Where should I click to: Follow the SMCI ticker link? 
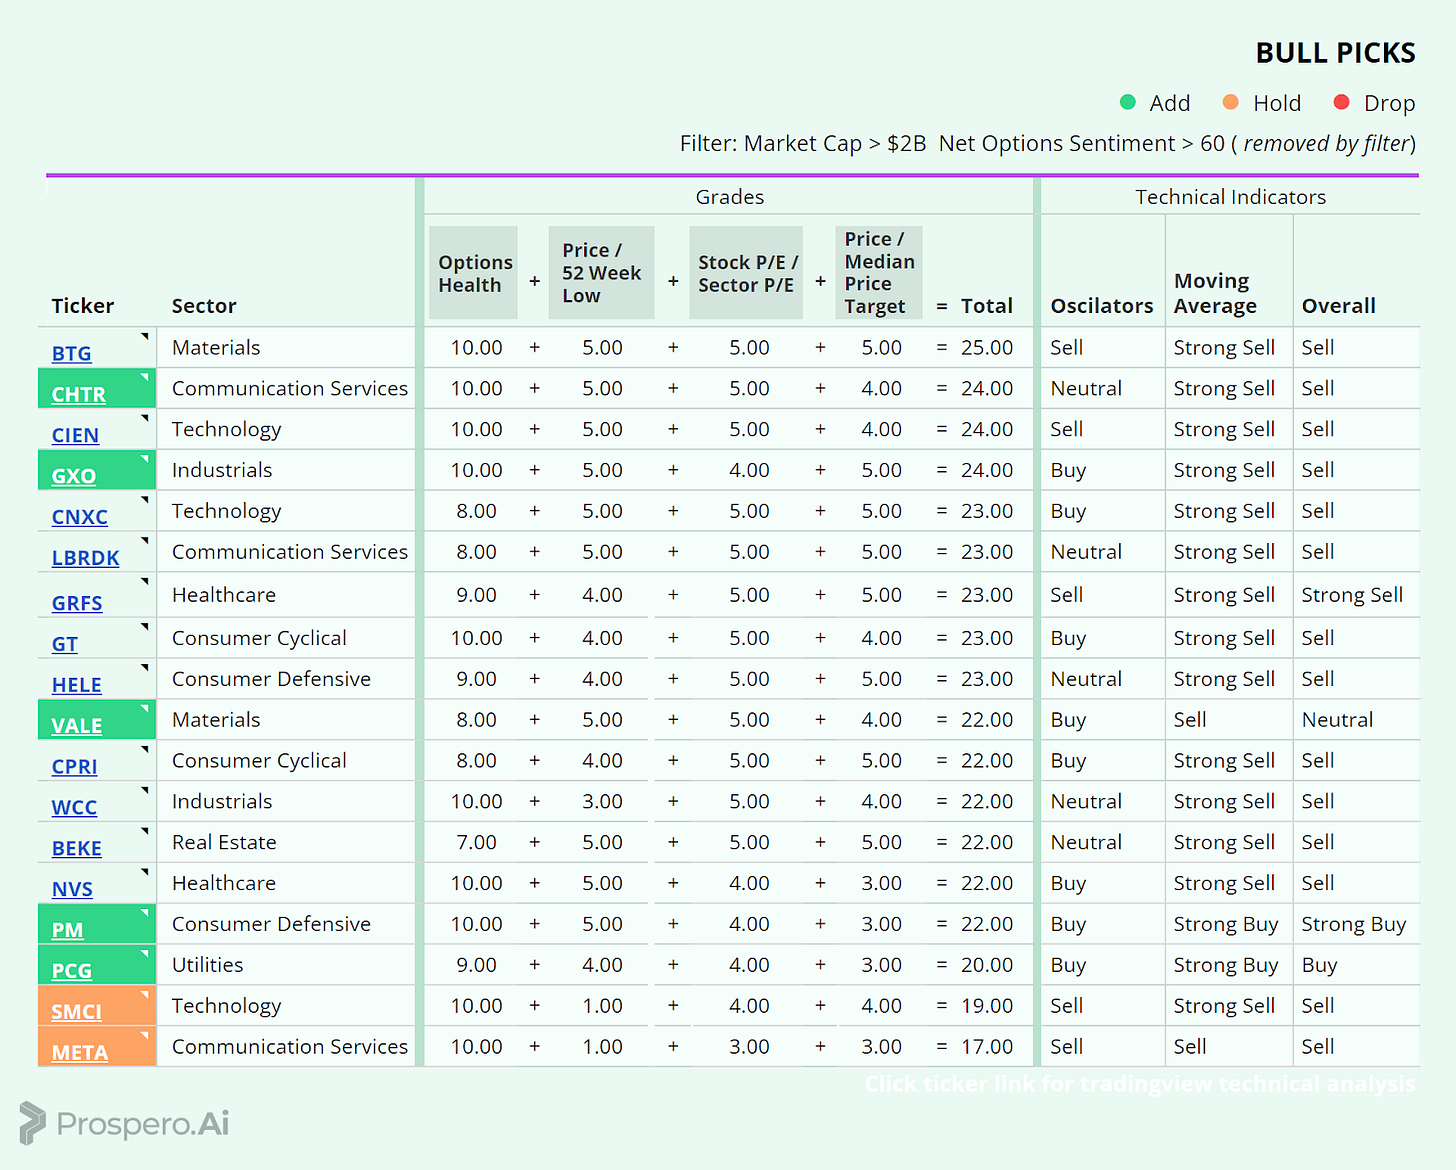(76, 1012)
